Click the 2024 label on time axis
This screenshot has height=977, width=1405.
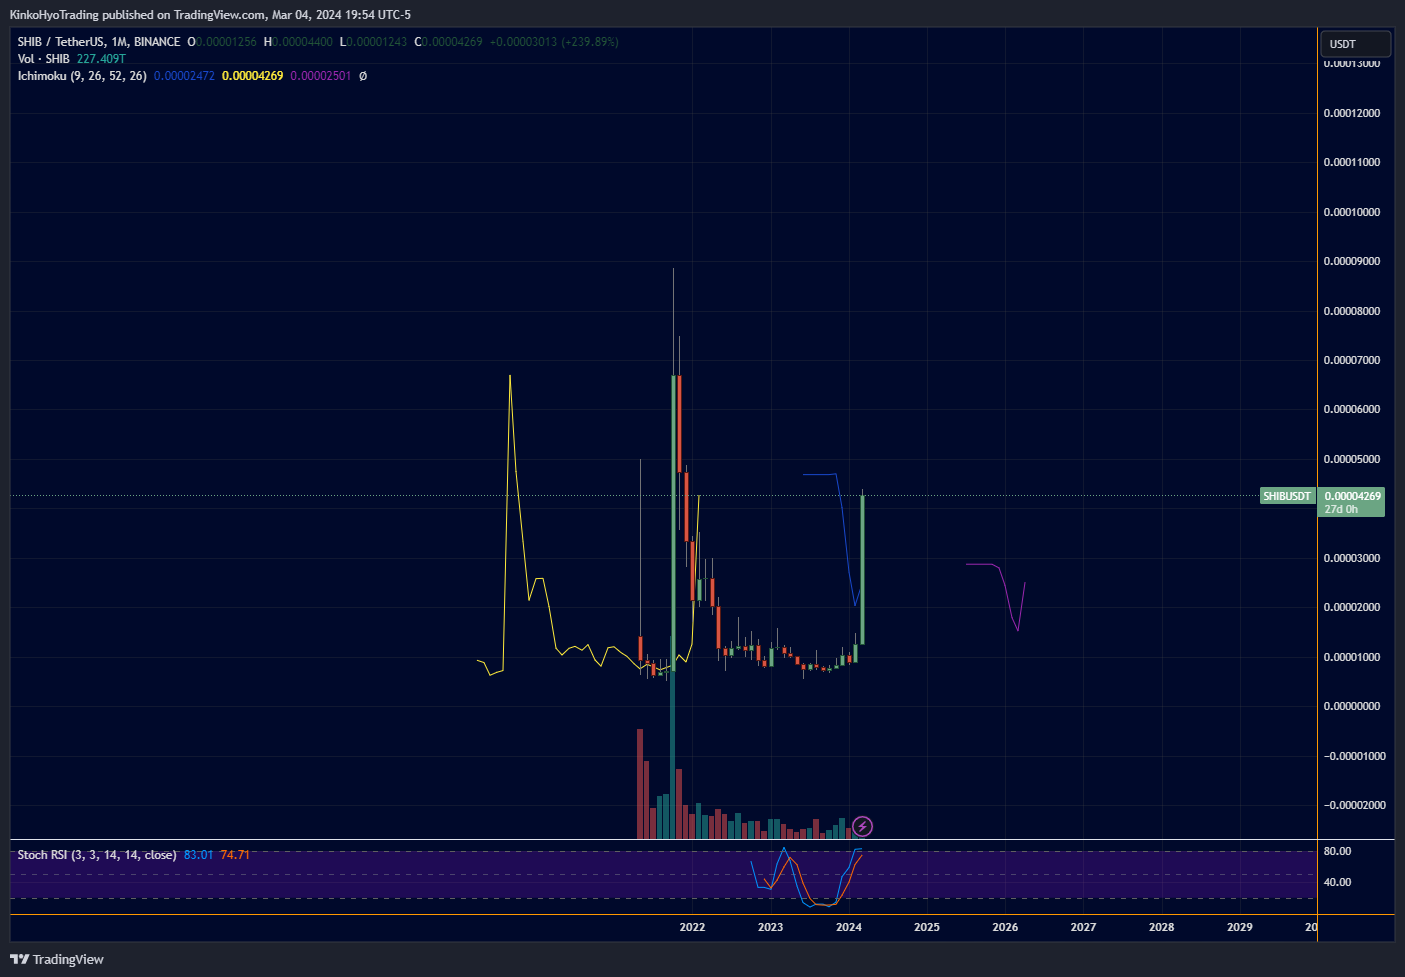pos(849,927)
